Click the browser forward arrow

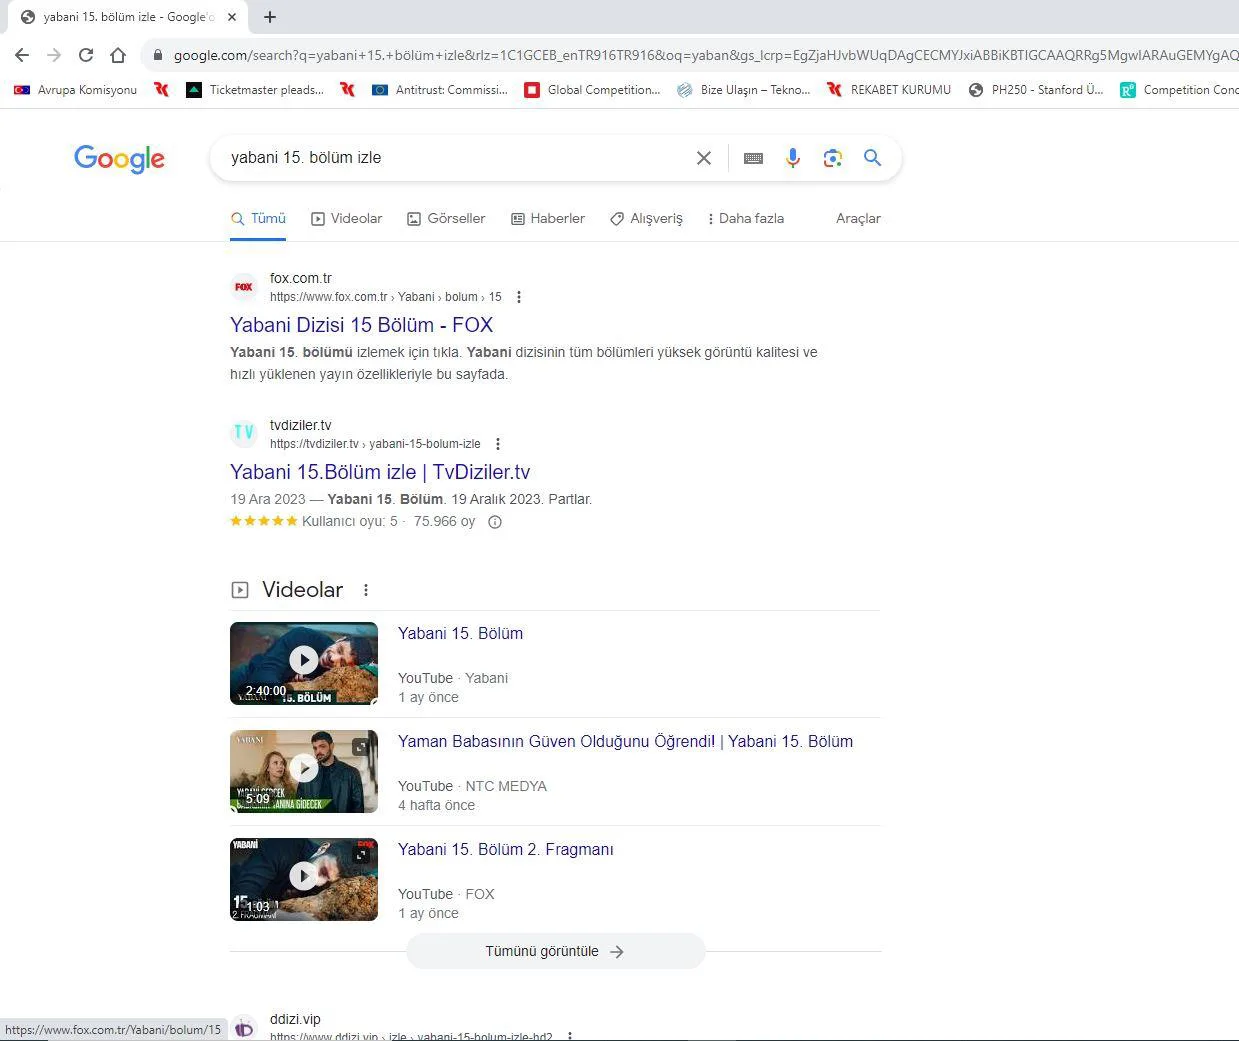coord(54,55)
